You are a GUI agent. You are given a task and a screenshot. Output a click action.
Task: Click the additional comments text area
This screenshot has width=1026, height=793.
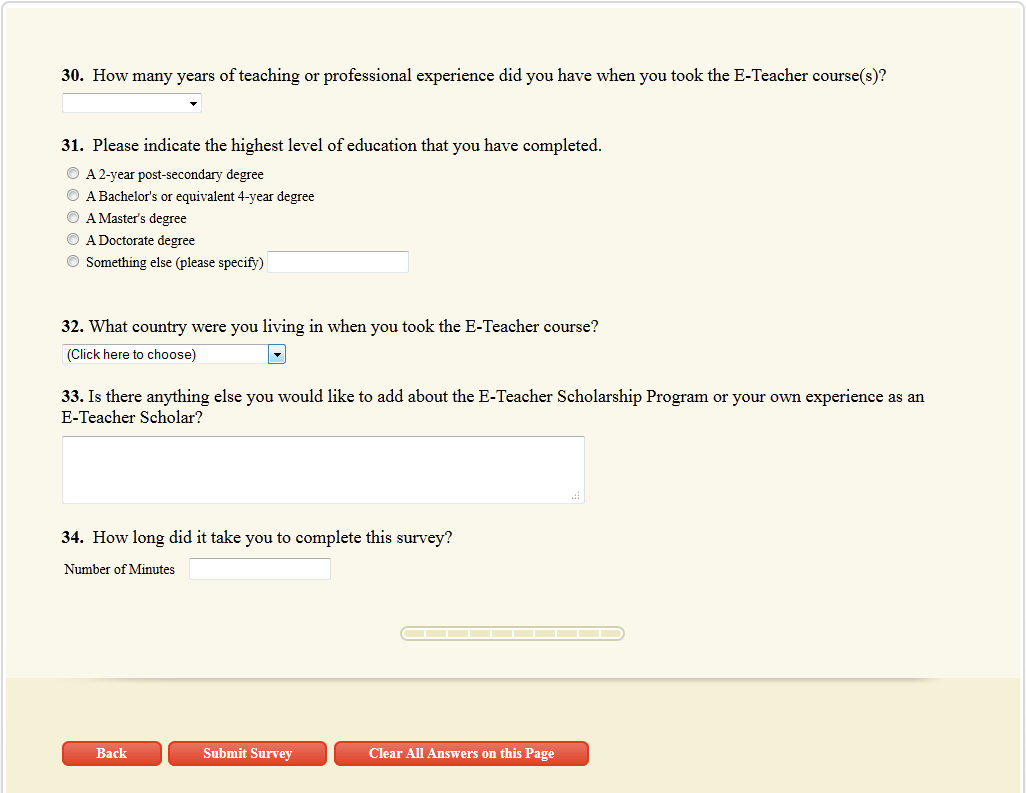pos(322,469)
